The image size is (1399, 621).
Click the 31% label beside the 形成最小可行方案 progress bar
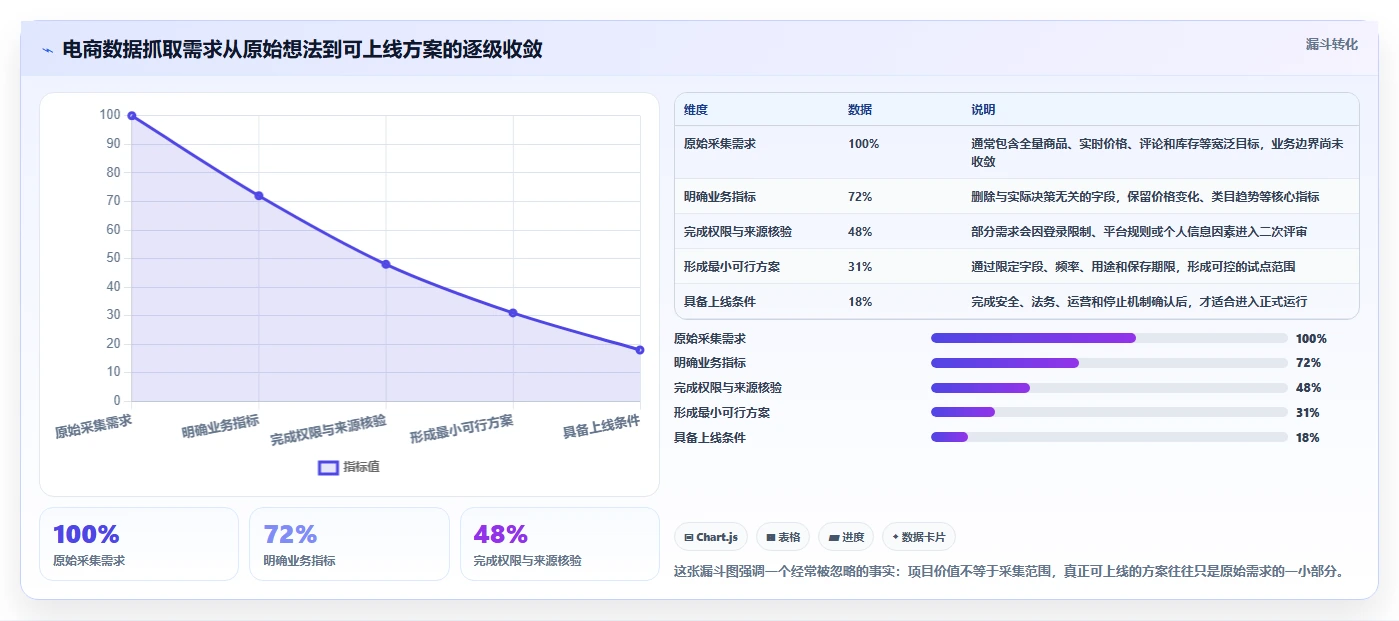point(1308,413)
